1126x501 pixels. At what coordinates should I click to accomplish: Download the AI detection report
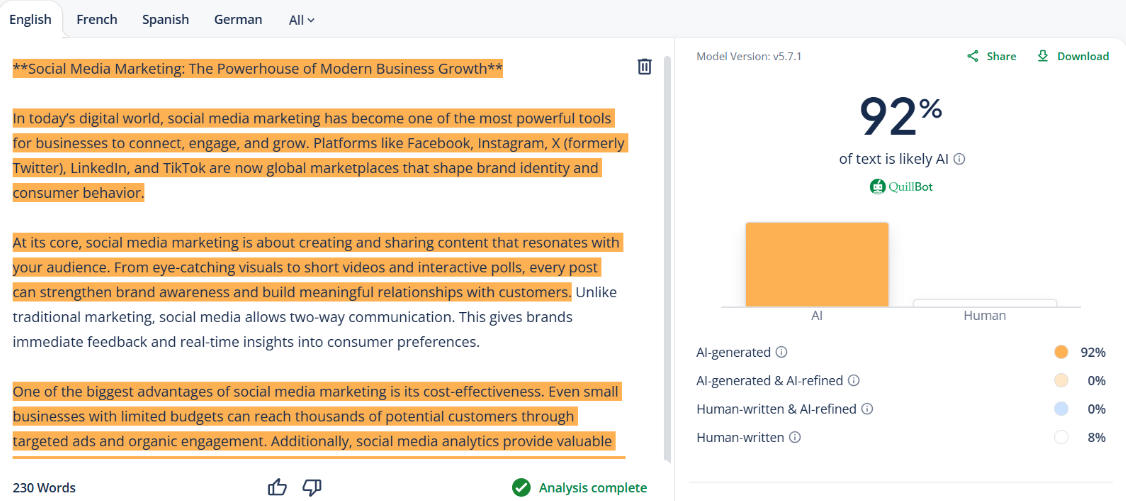tap(1073, 56)
